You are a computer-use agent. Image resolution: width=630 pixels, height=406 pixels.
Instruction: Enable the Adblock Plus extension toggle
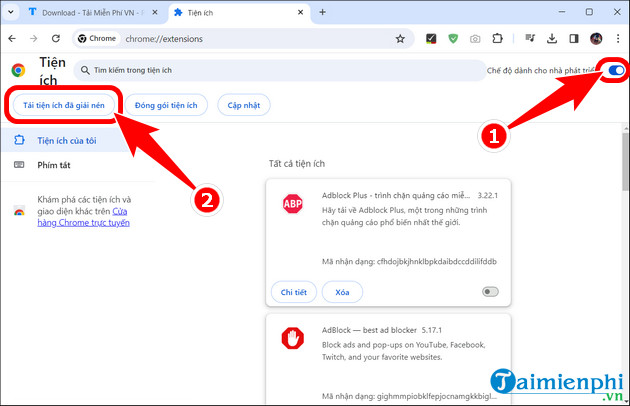tap(490, 292)
